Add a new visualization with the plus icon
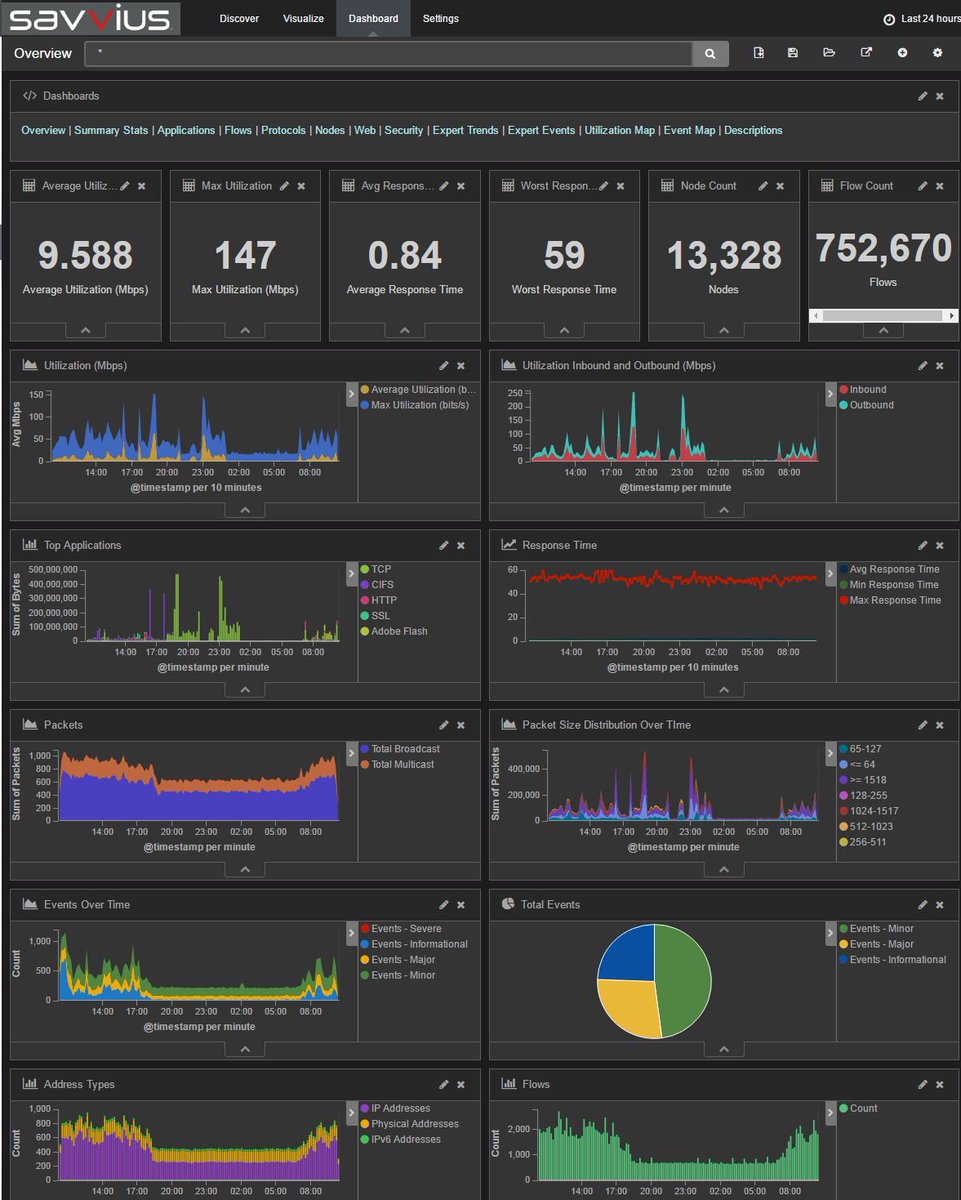 (899, 53)
